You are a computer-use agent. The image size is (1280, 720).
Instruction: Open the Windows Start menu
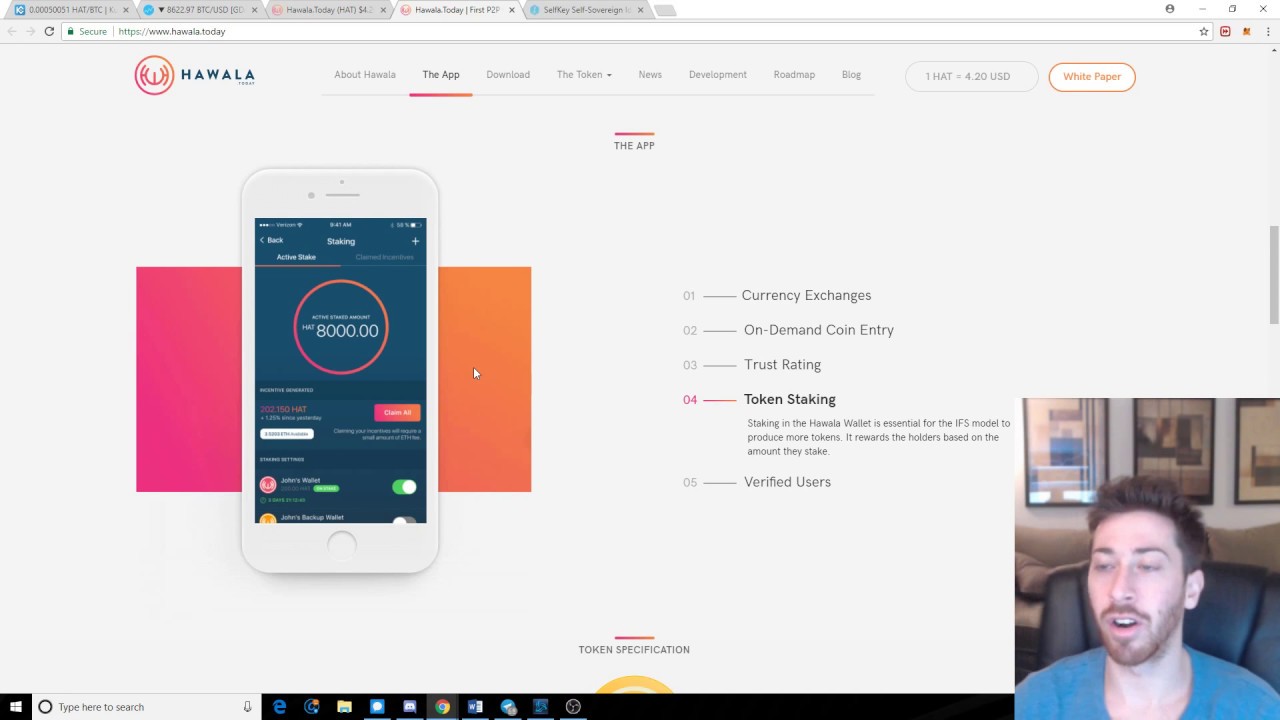pos(16,707)
